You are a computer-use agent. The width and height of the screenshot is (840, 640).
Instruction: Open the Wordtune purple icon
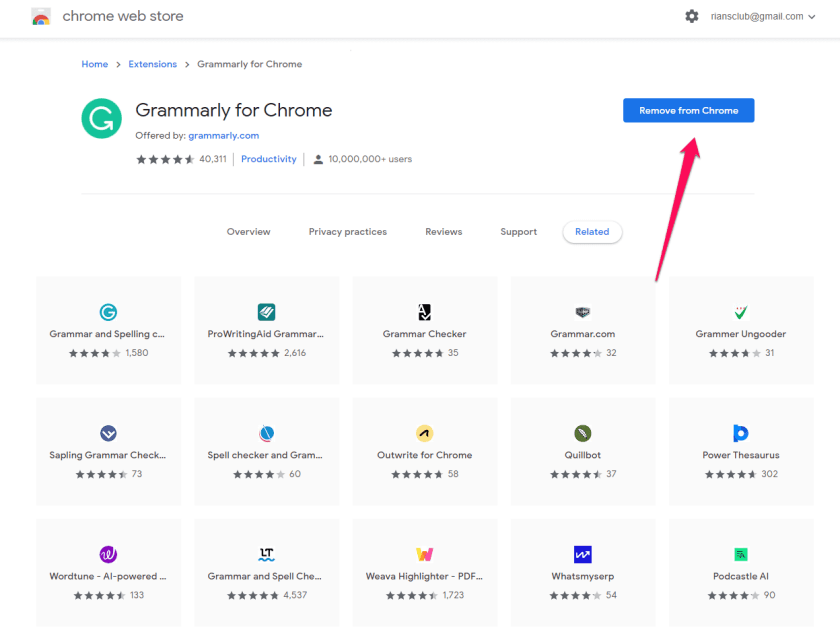(x=108, y=554)
